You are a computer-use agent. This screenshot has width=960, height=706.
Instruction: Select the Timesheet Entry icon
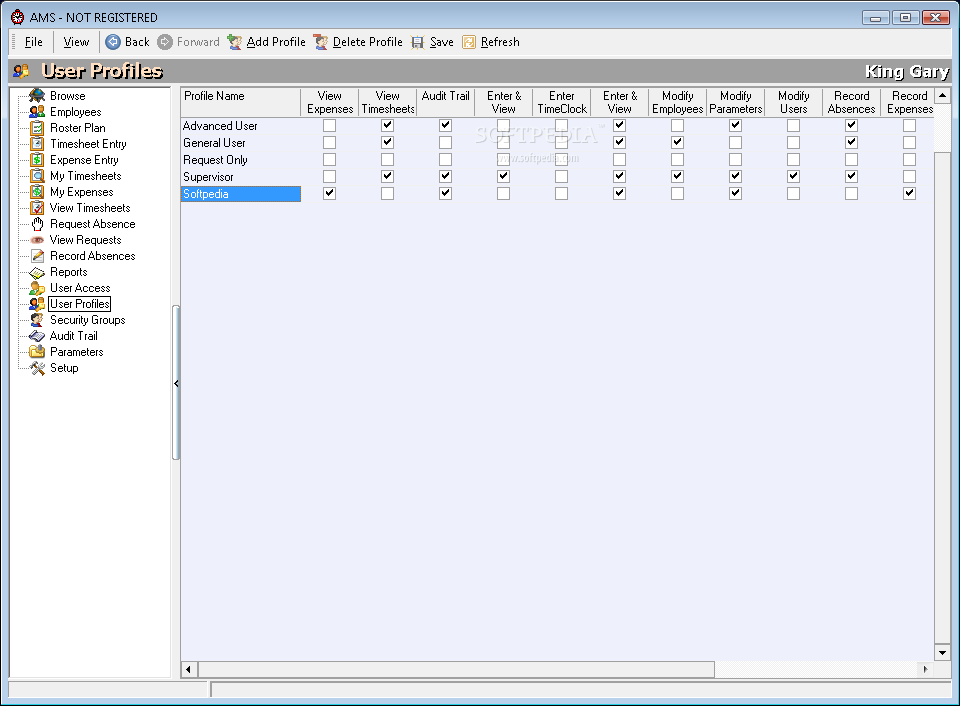[x=37, y=143]
